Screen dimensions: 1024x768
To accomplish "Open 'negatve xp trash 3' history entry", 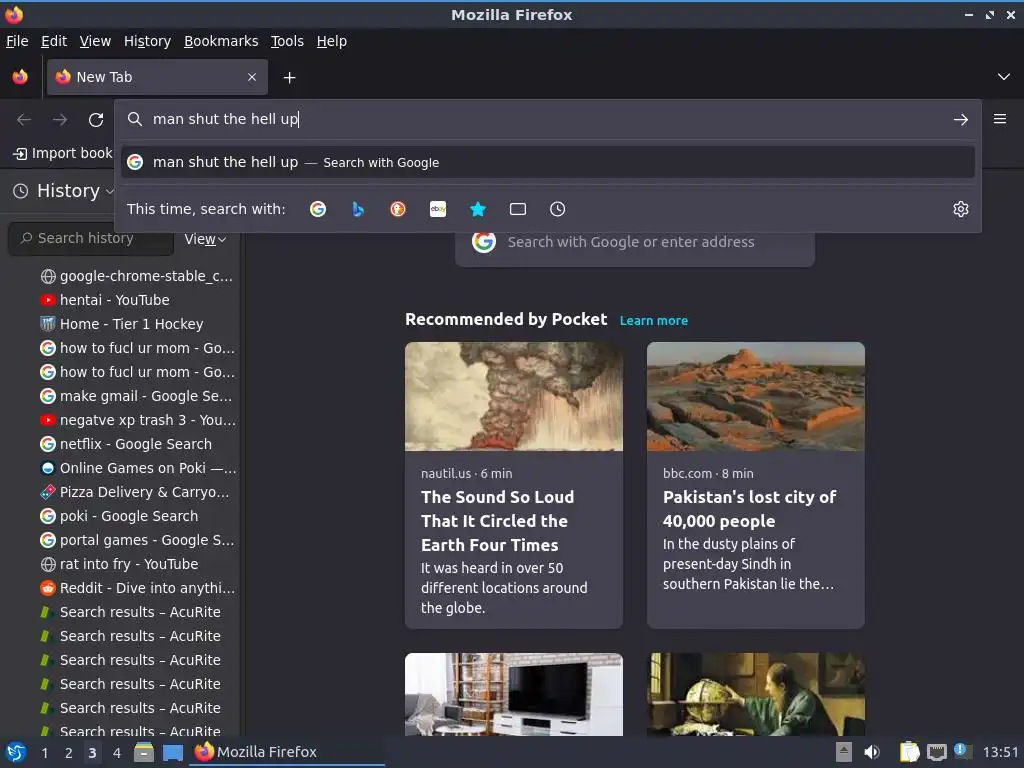I will (x=137, y=420).
